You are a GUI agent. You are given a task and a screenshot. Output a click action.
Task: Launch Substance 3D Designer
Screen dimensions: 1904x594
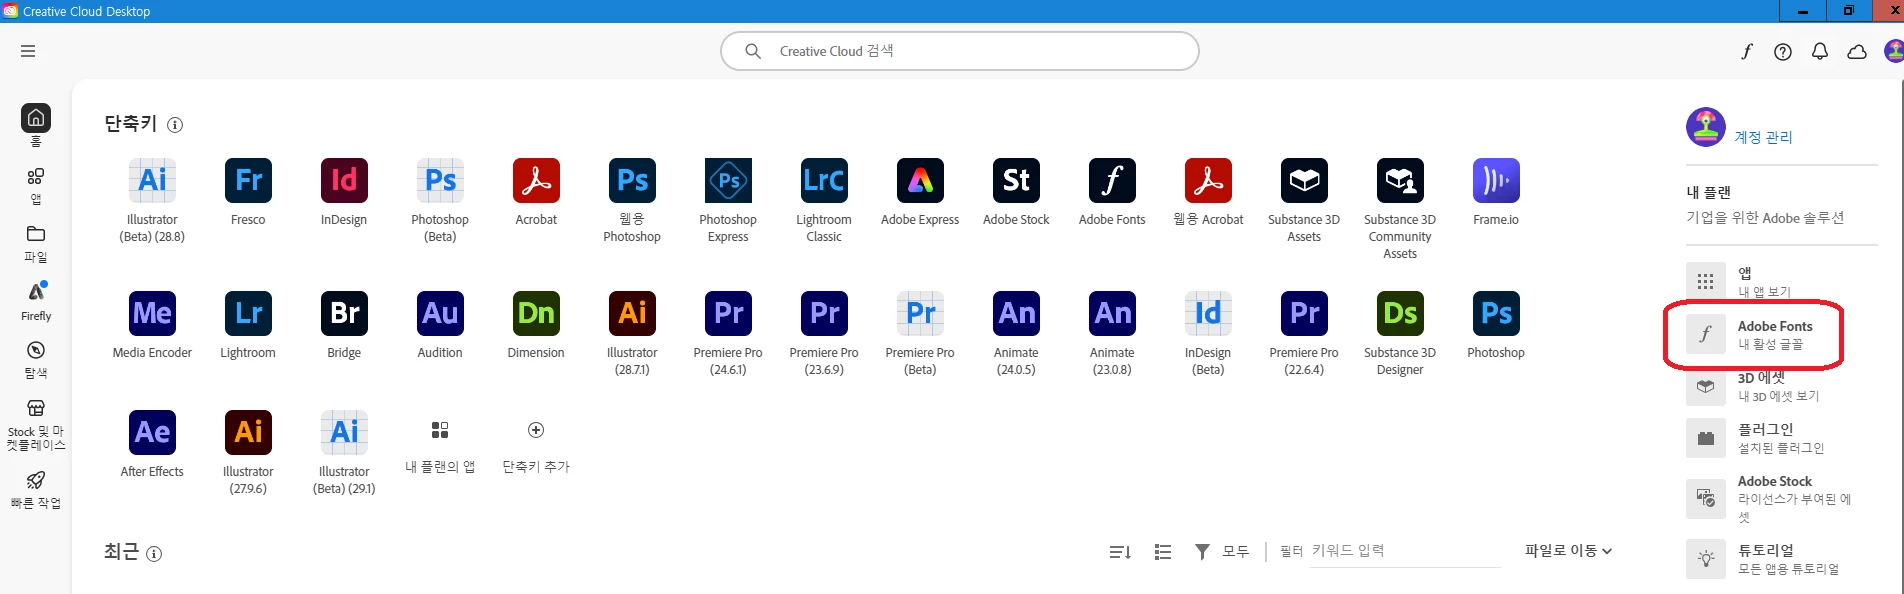tap(1400, 313)
